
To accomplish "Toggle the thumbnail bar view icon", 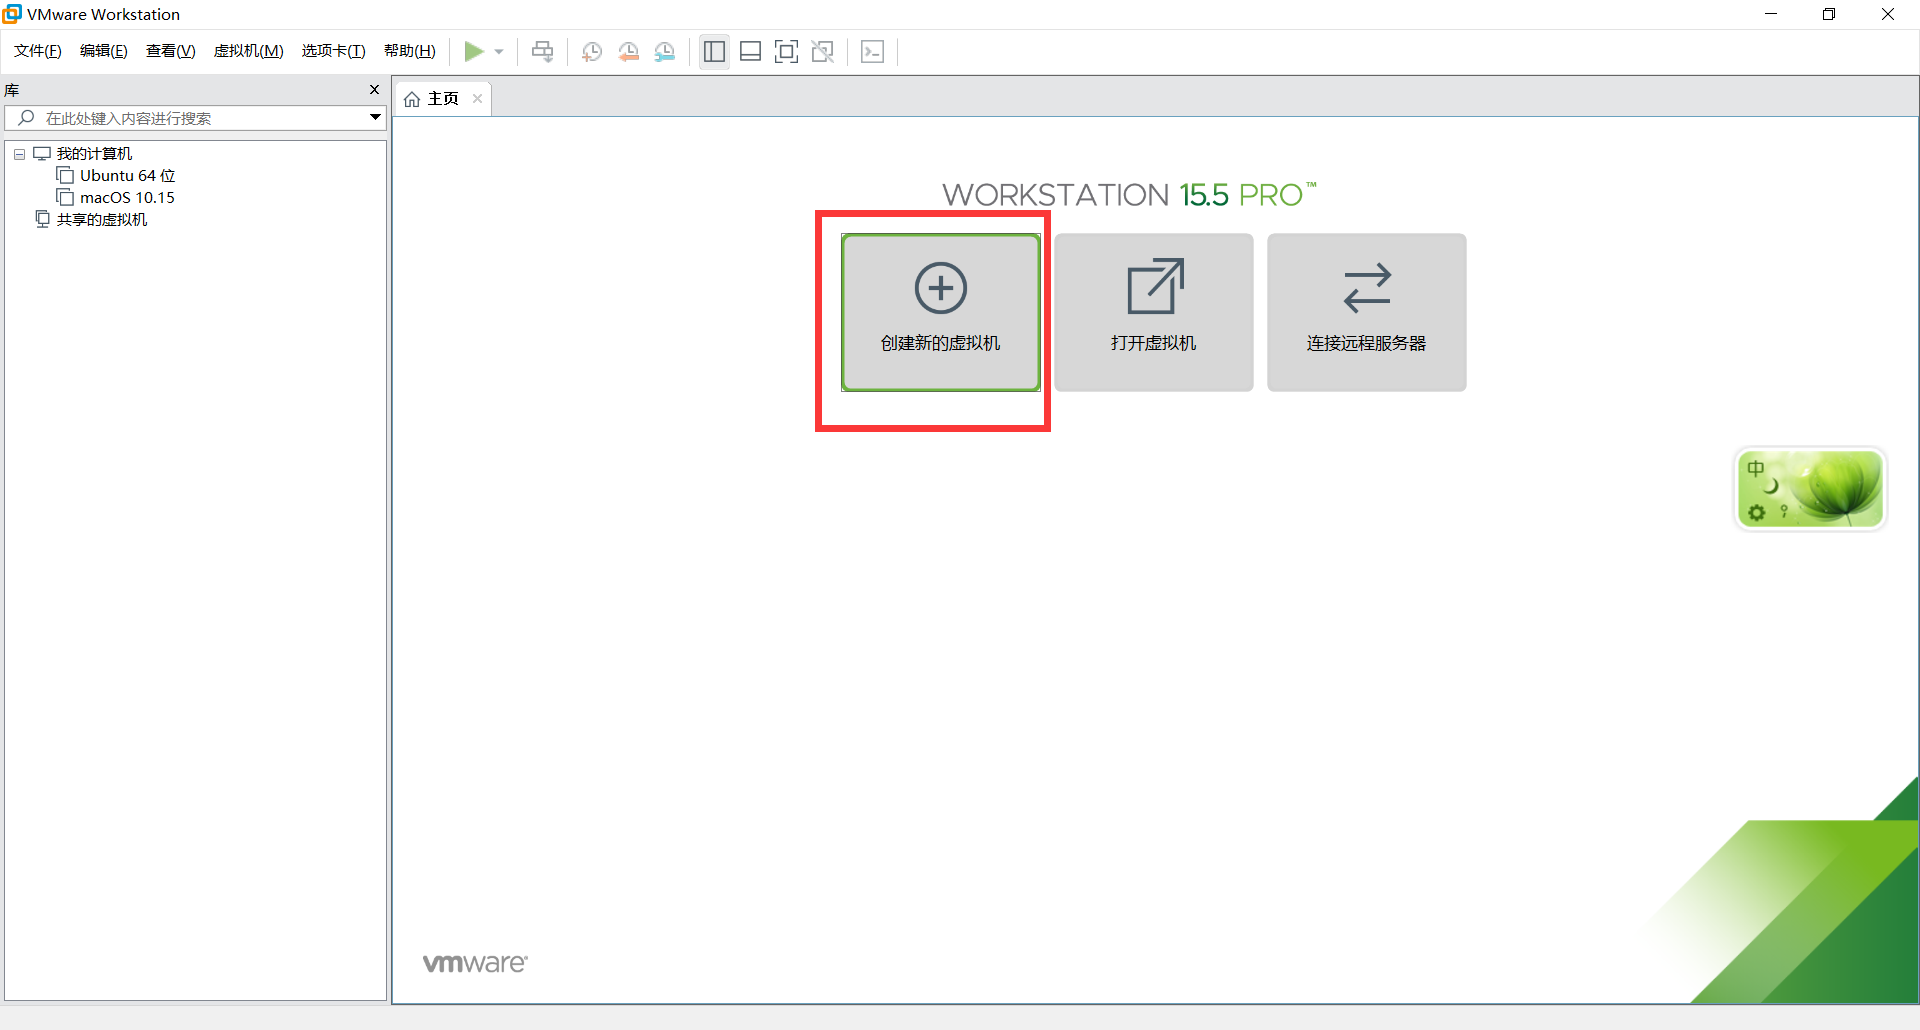I will (750, 51).
